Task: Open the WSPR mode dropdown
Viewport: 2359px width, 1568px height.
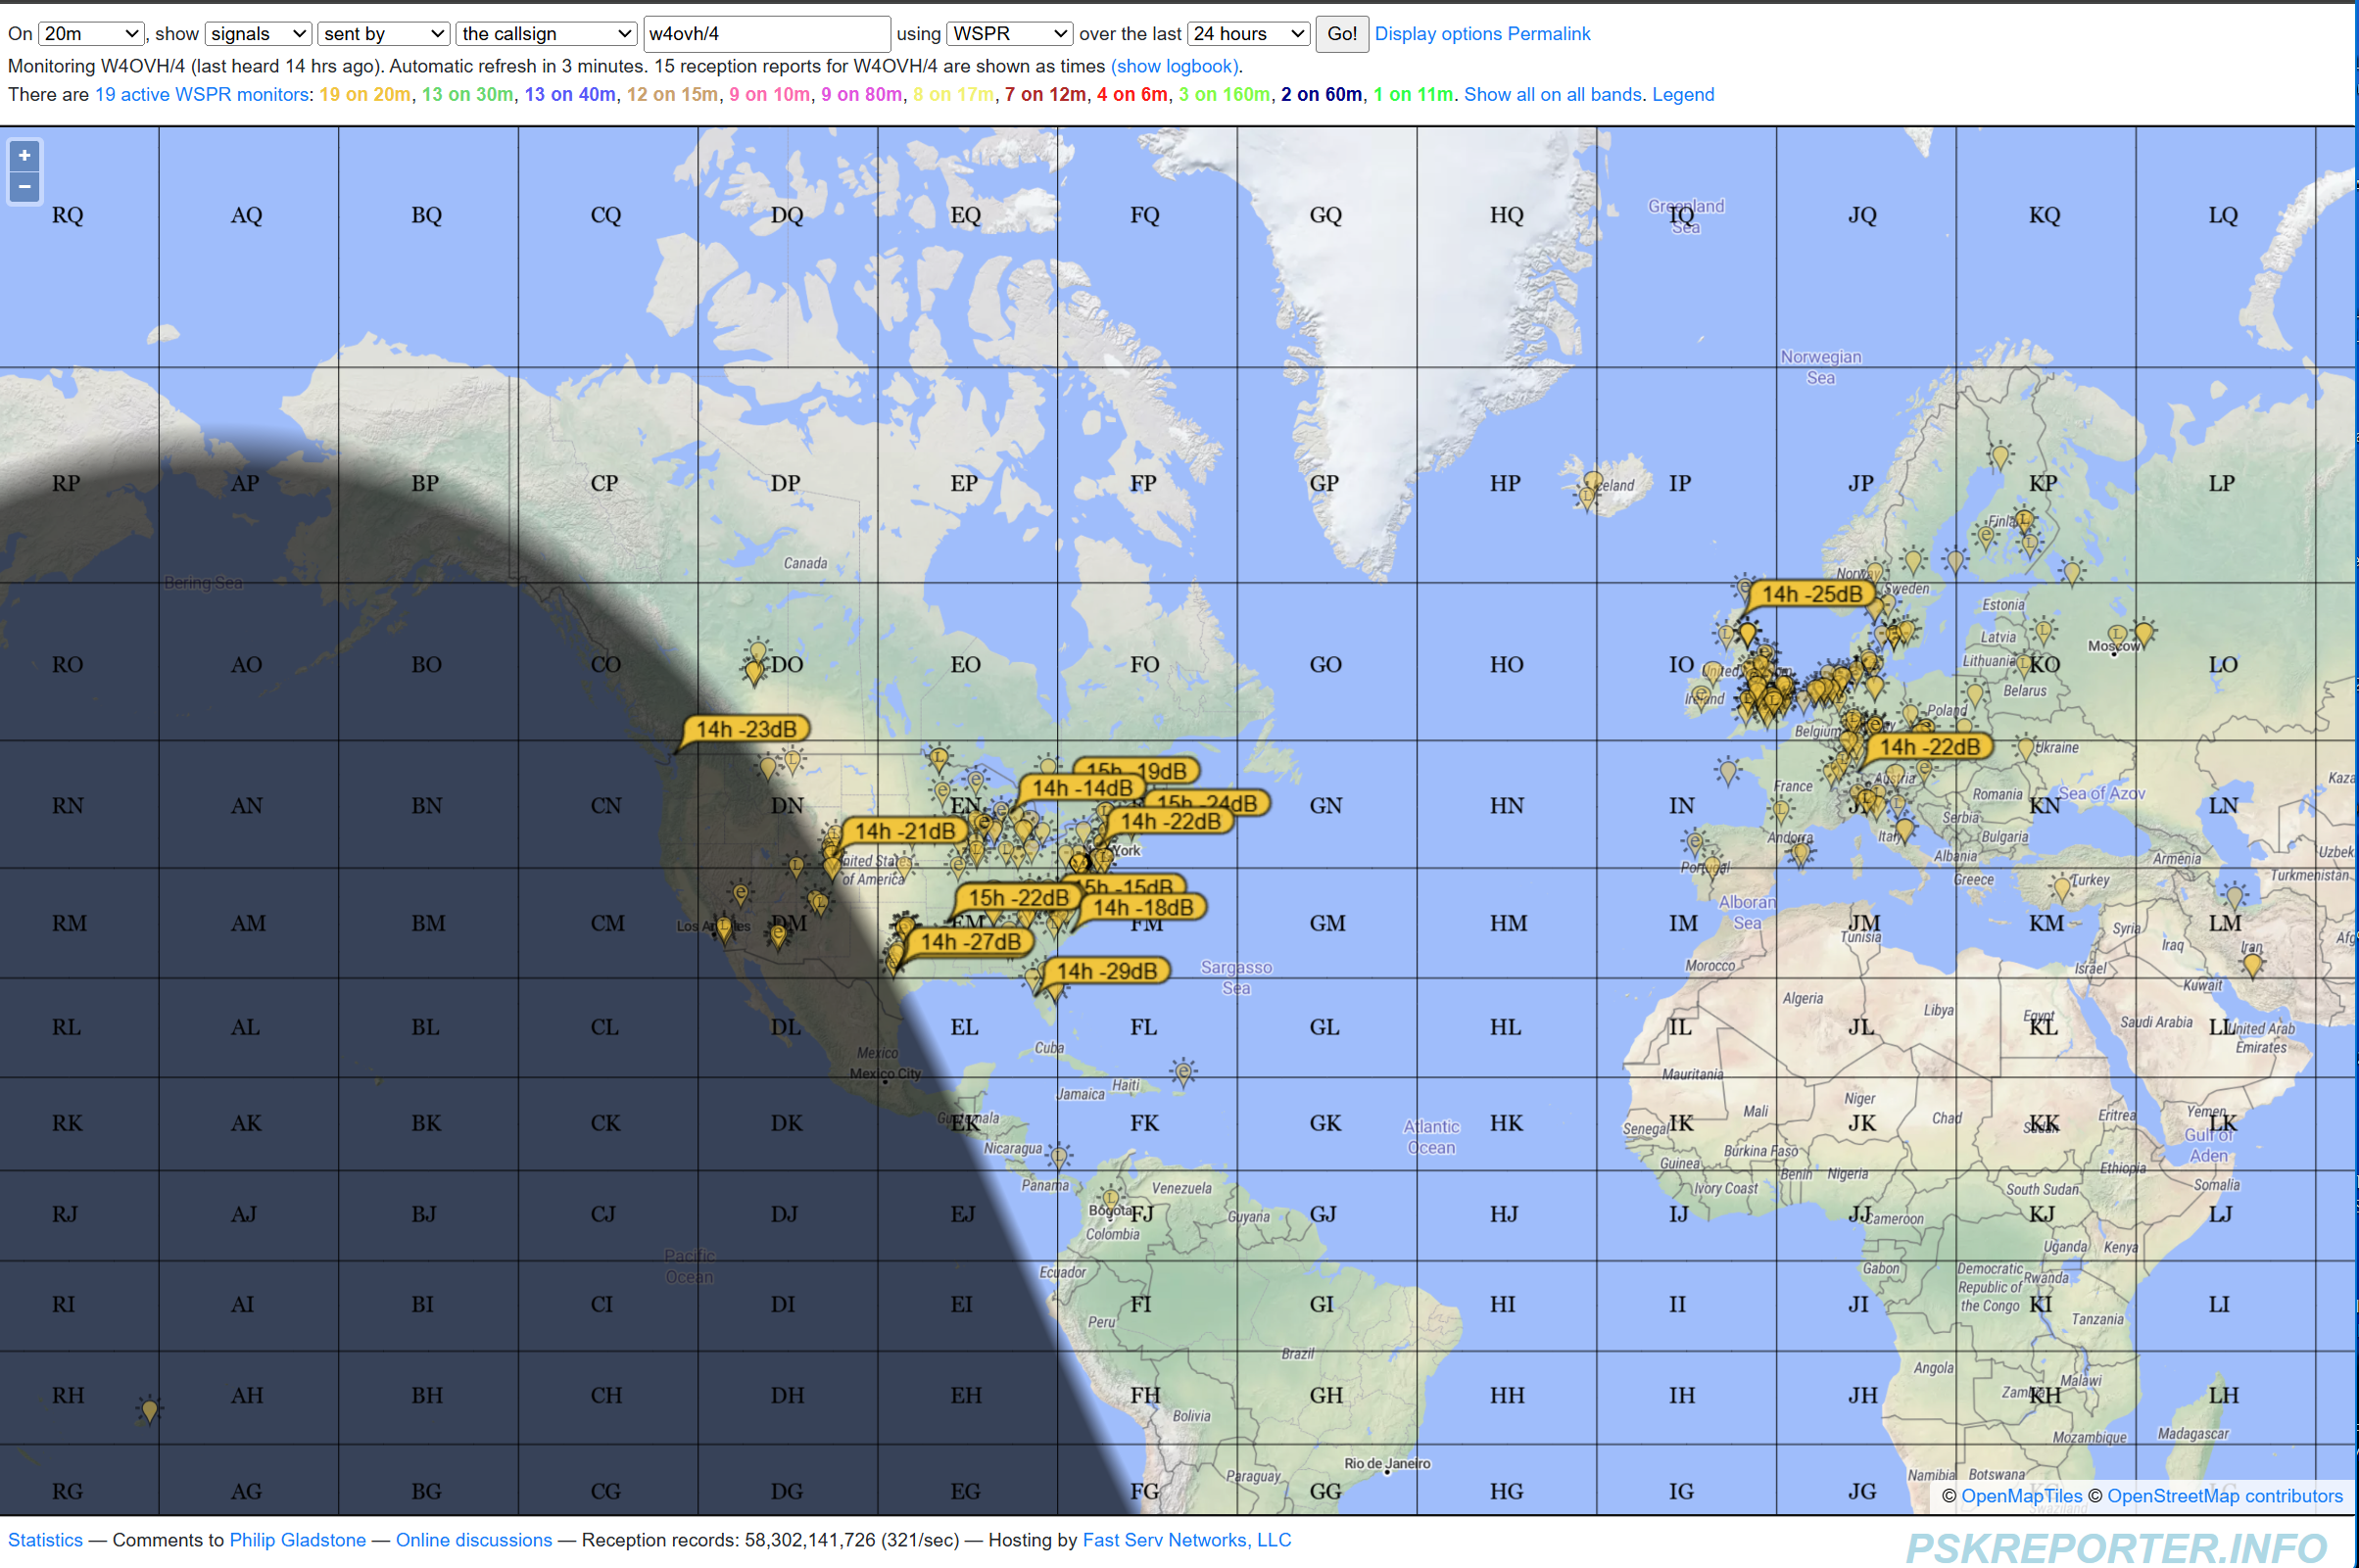Action: (1009, 34)
